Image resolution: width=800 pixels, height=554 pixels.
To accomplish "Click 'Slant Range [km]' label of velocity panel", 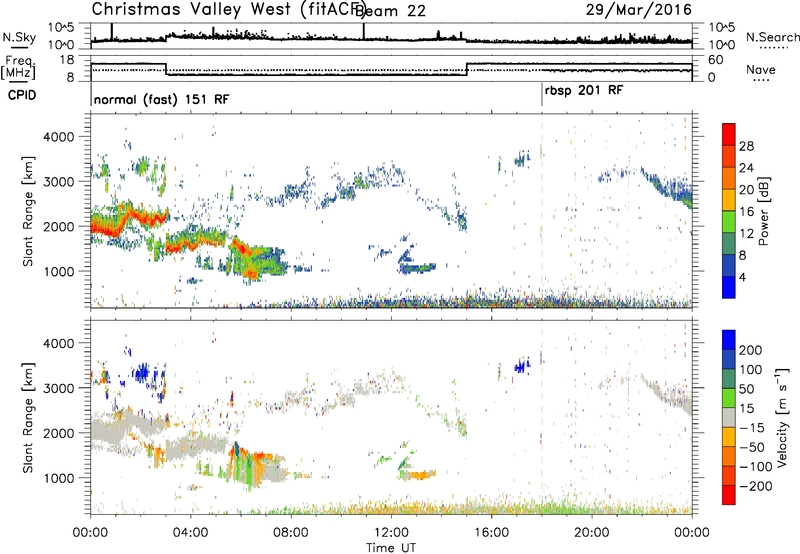I will point(28,417).
